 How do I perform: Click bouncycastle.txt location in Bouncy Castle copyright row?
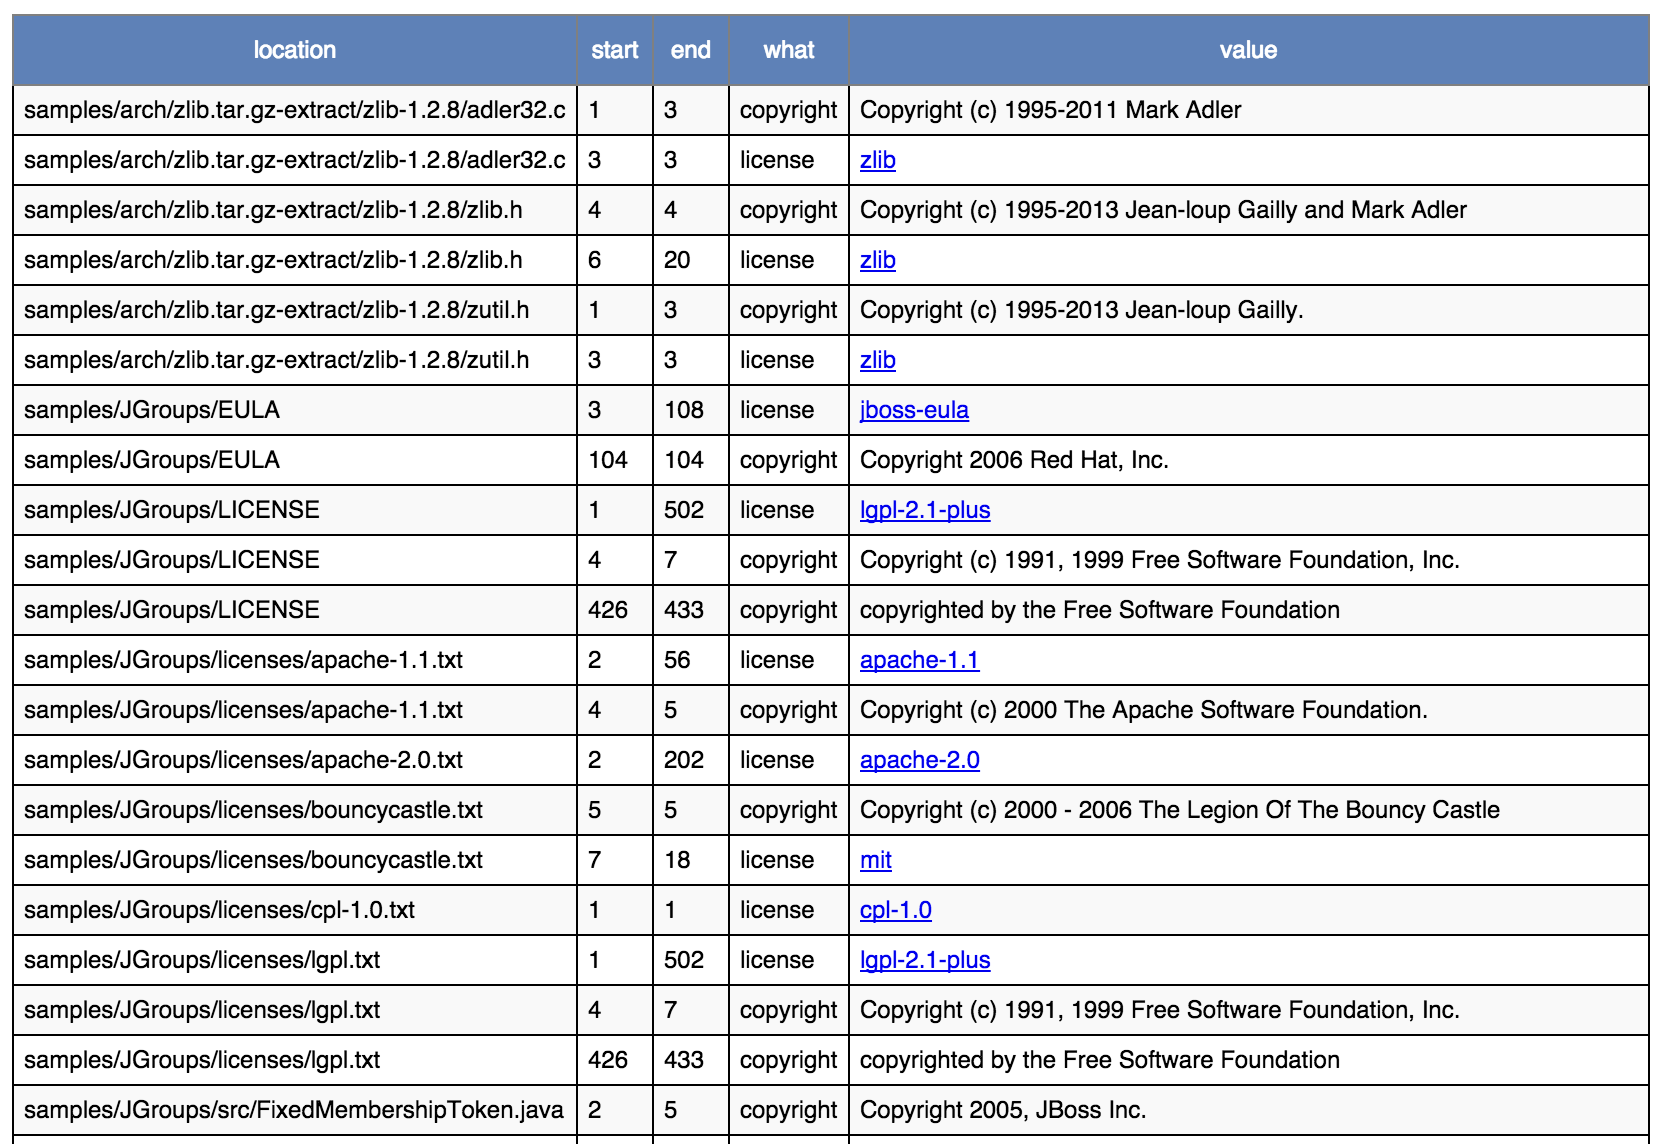(x=253, y=810)
